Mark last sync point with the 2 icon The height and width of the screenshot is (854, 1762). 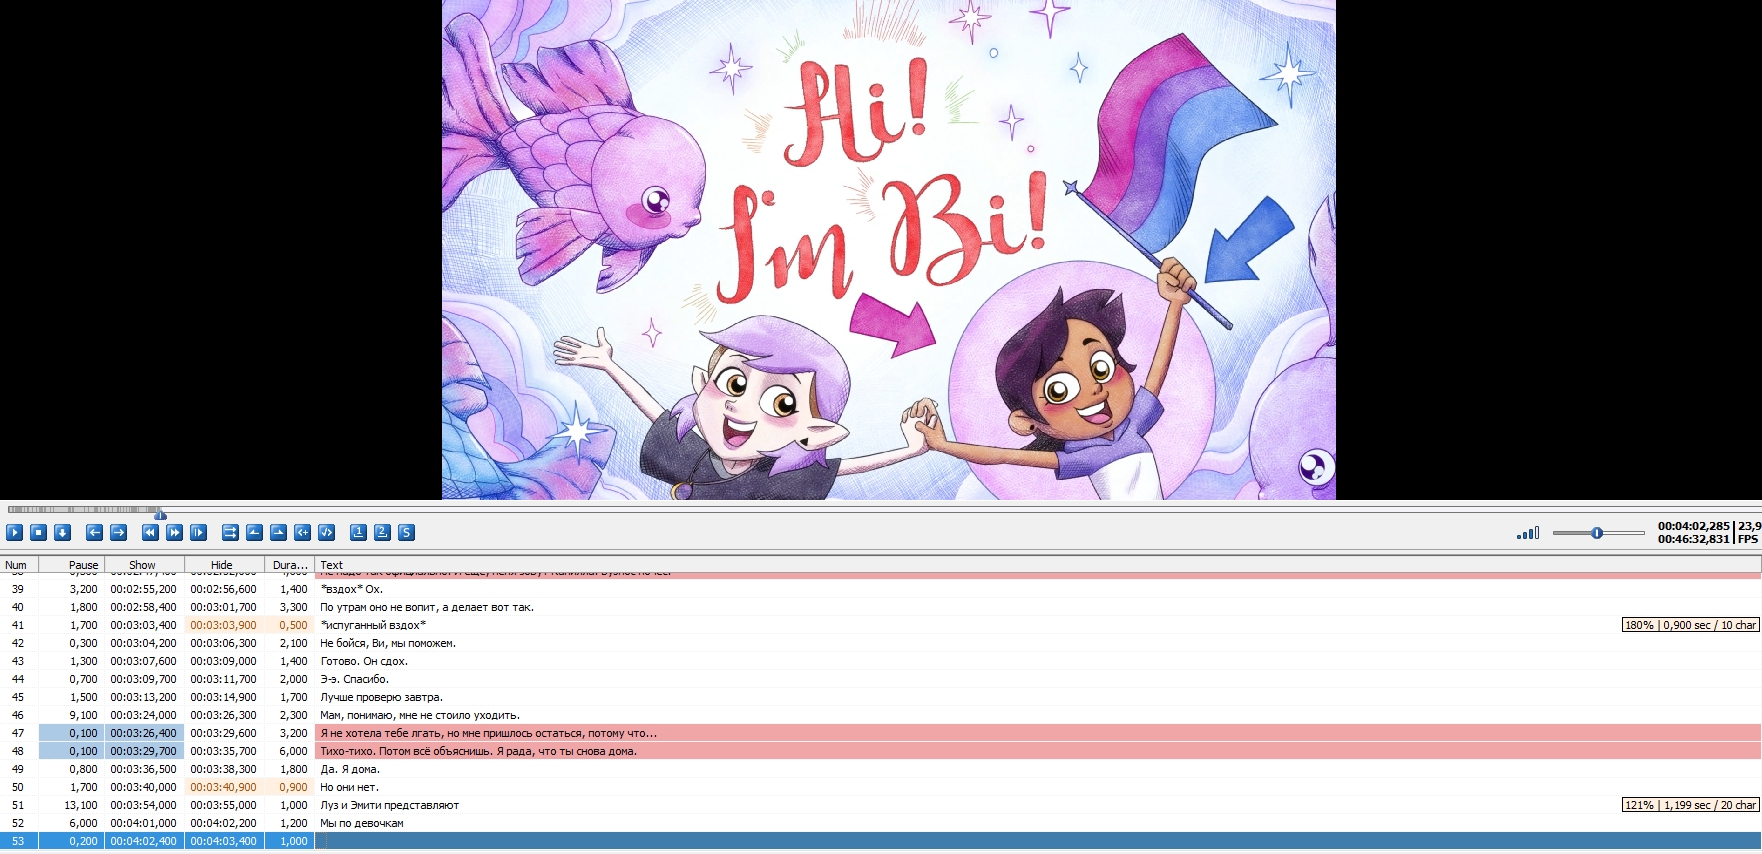(382, 533)
